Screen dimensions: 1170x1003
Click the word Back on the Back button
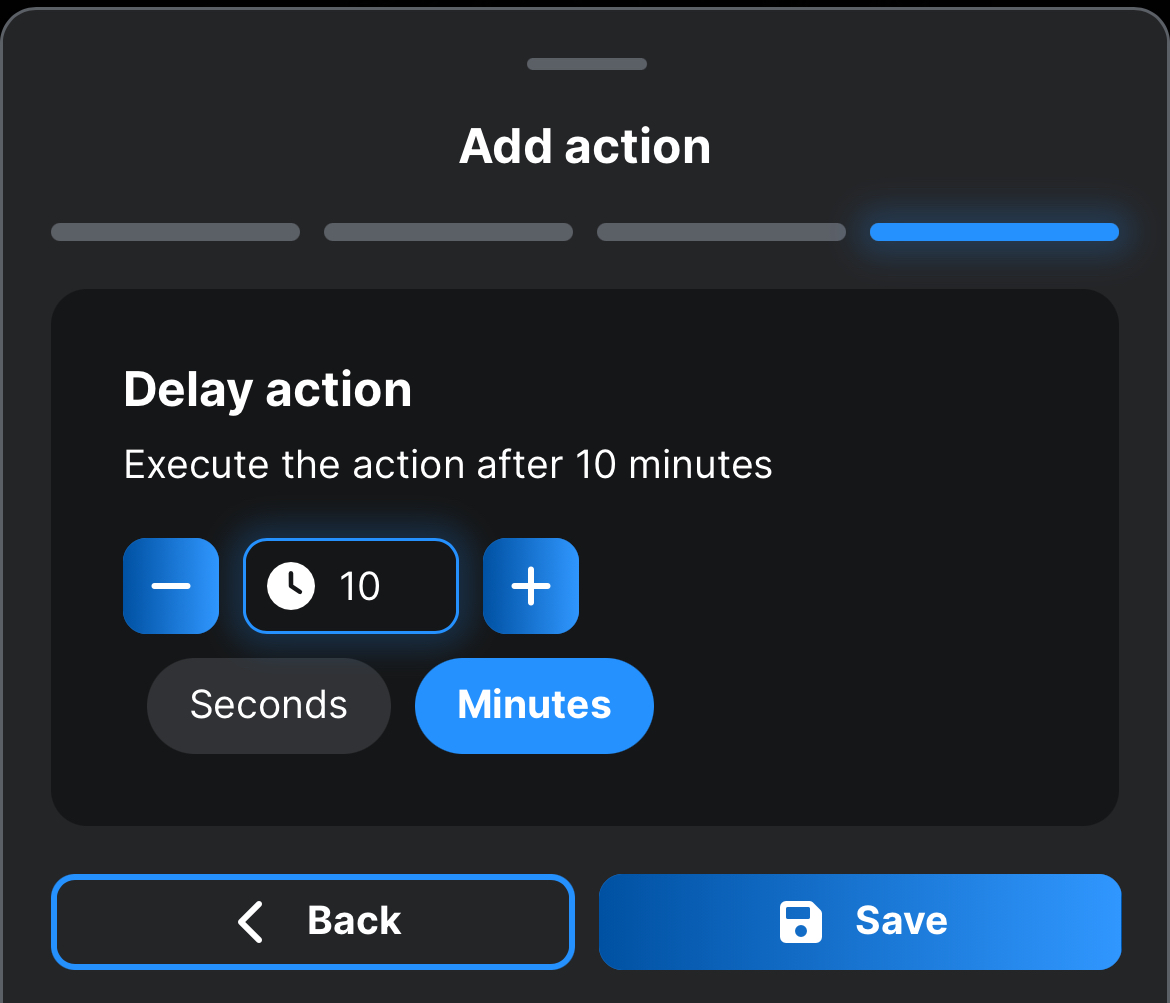pyautogui.click(x=354, y=922)
